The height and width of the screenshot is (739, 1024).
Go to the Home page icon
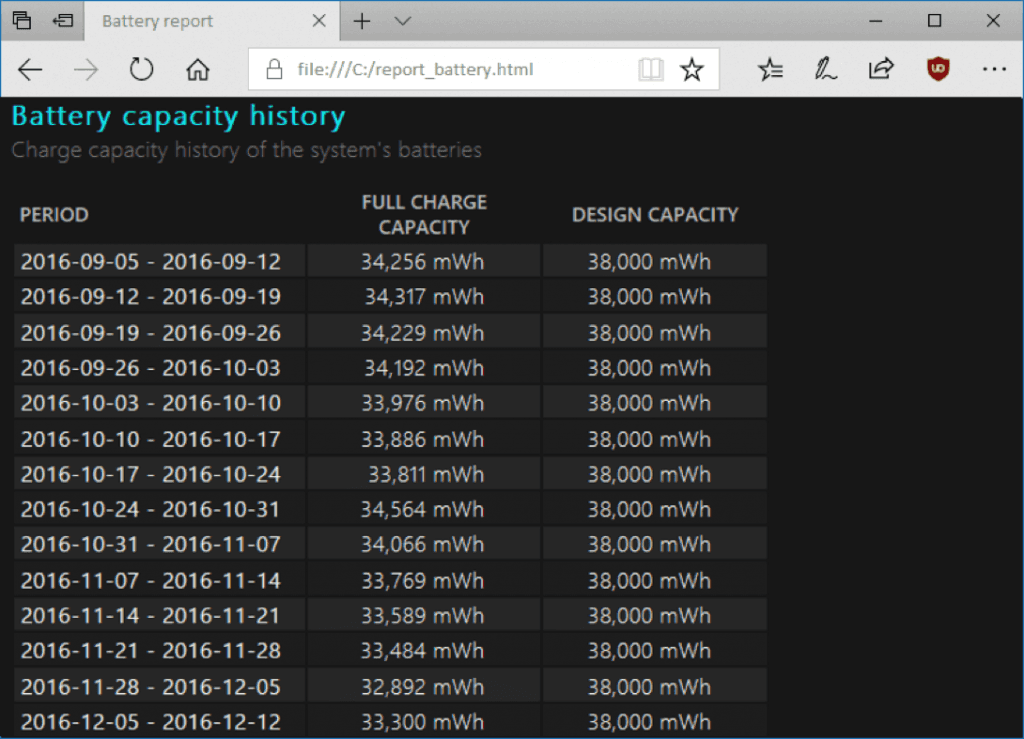(198, 69)
